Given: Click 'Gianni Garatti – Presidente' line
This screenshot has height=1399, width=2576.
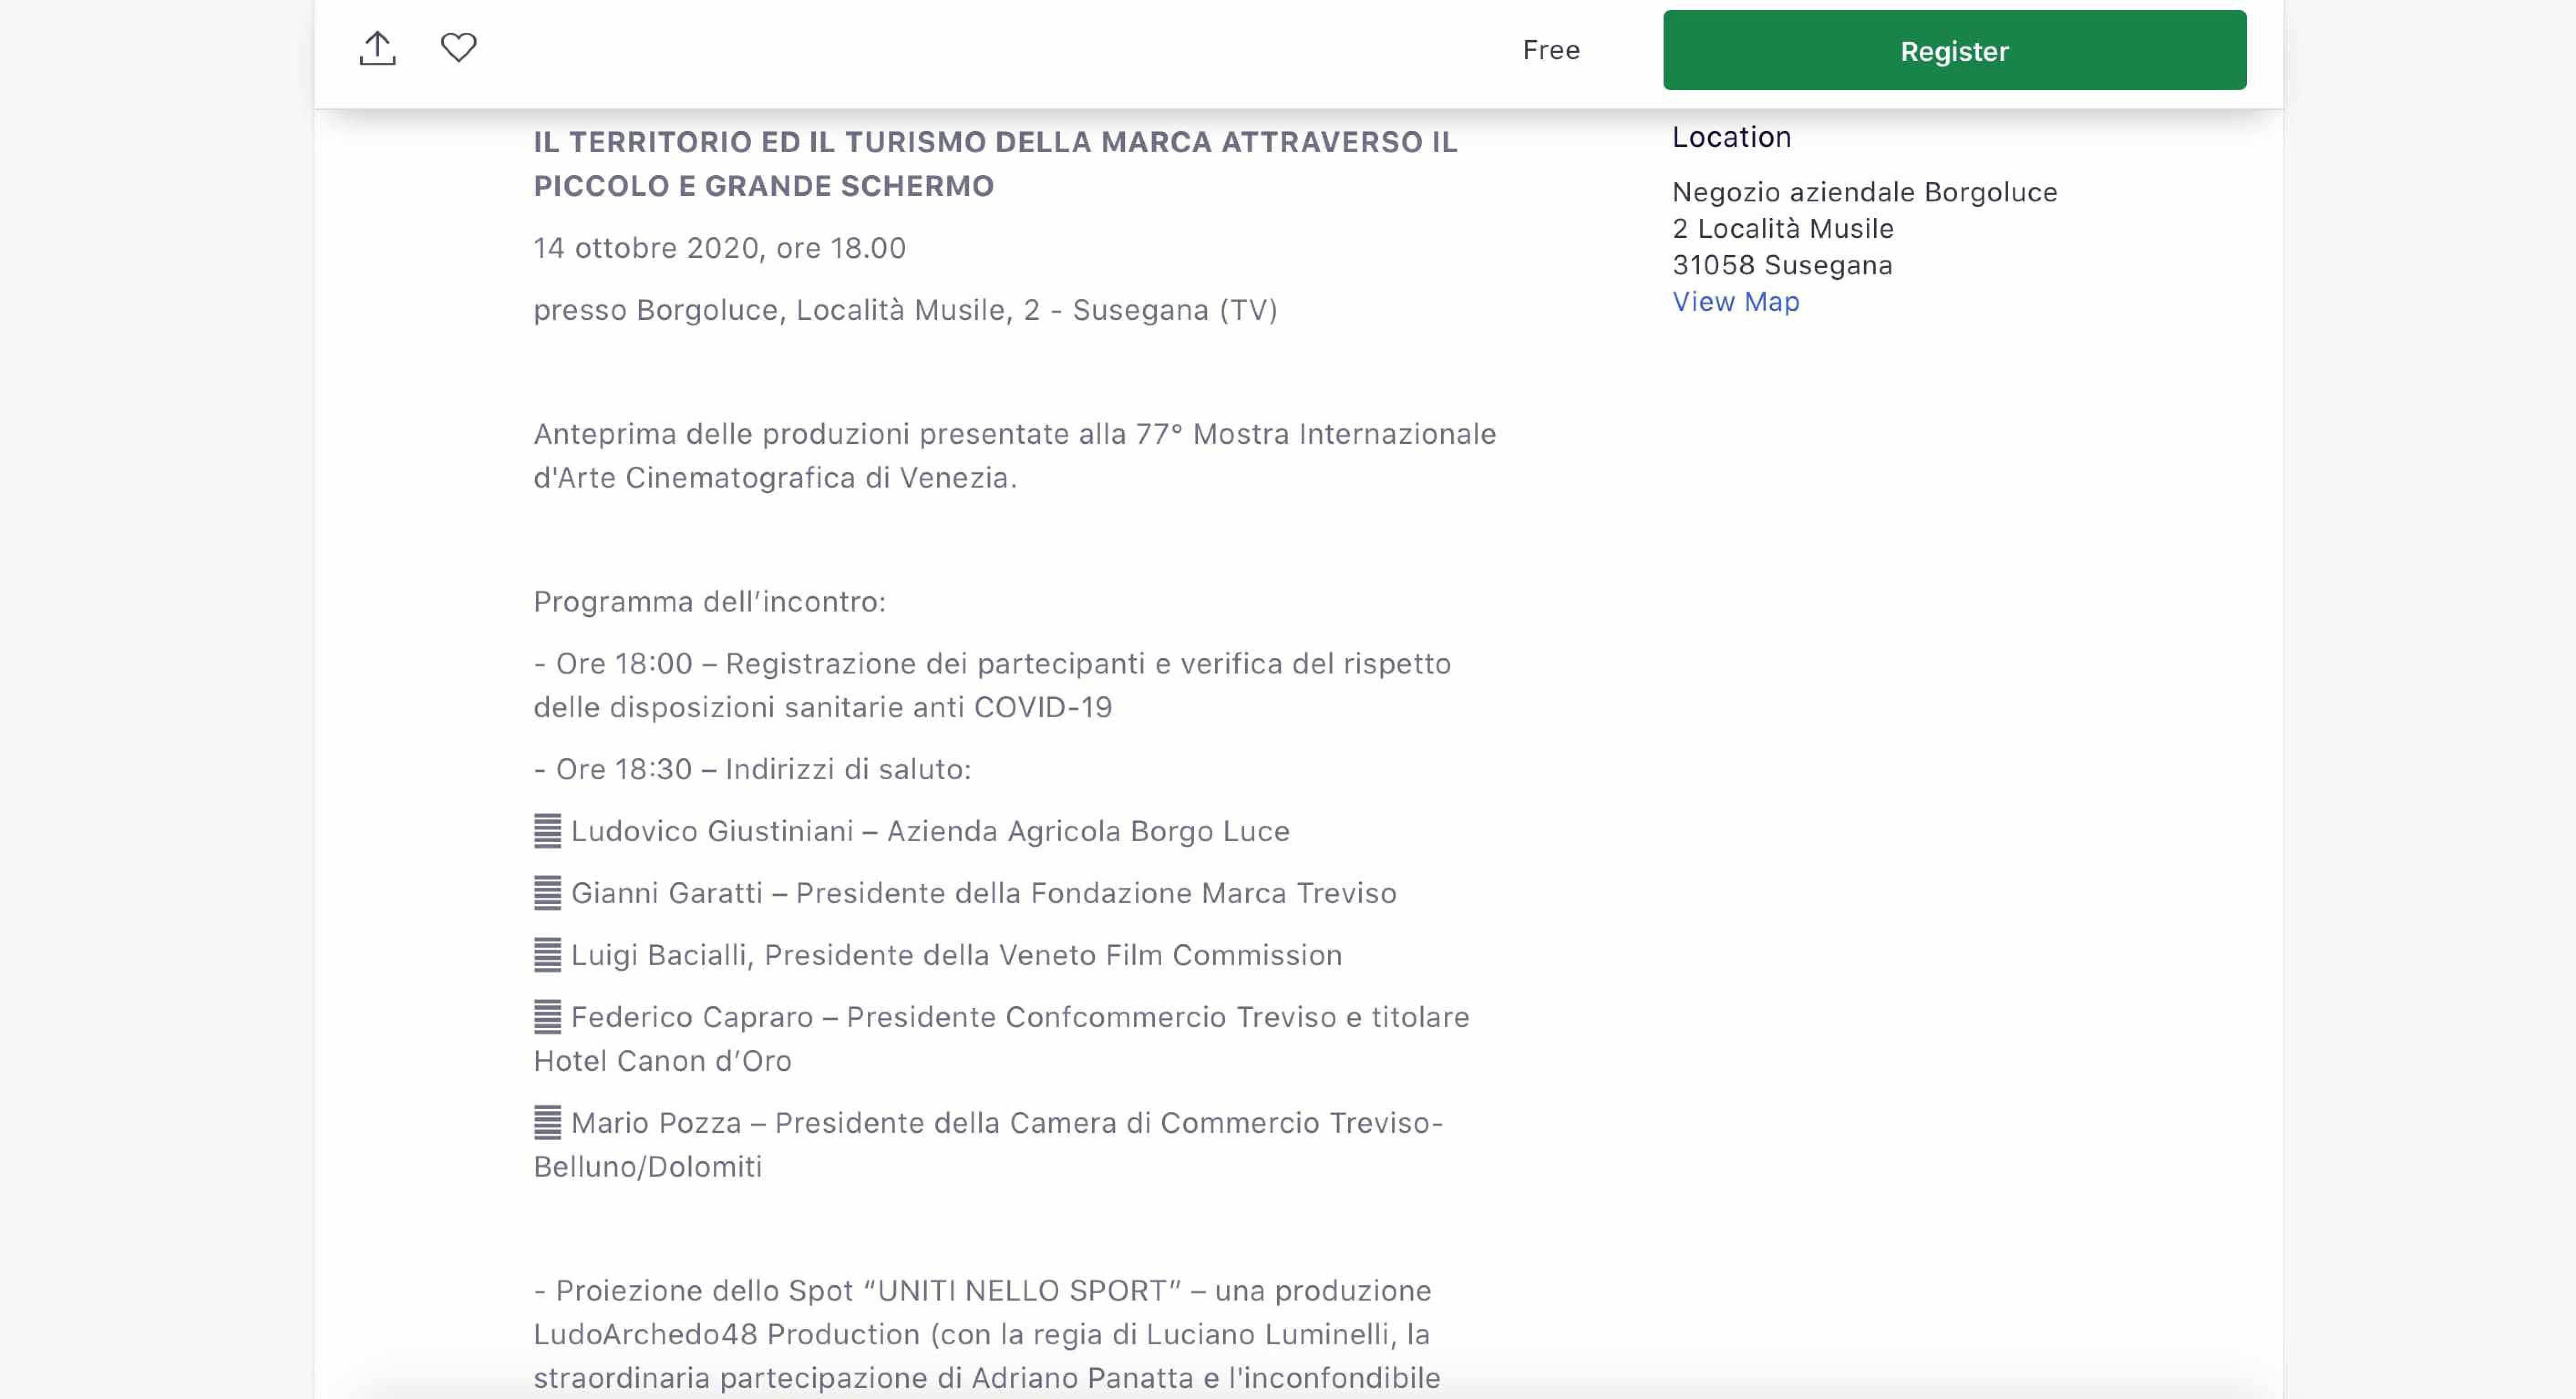Looking at the screenshot, I should pos(965,893).
